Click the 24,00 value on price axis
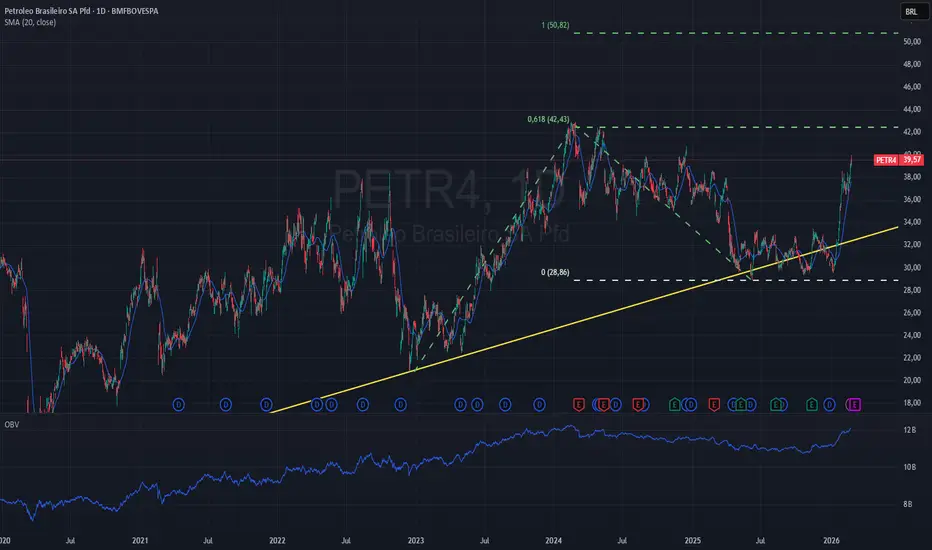This screenshot has height=550, width=932. [912, 335]
